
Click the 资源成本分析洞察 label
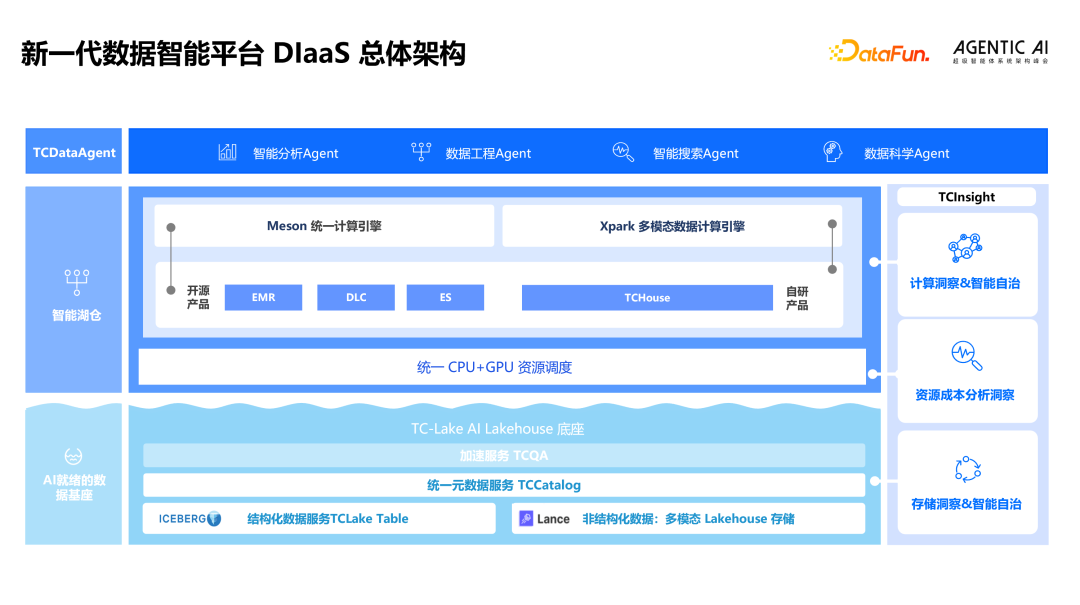(965, 396)
